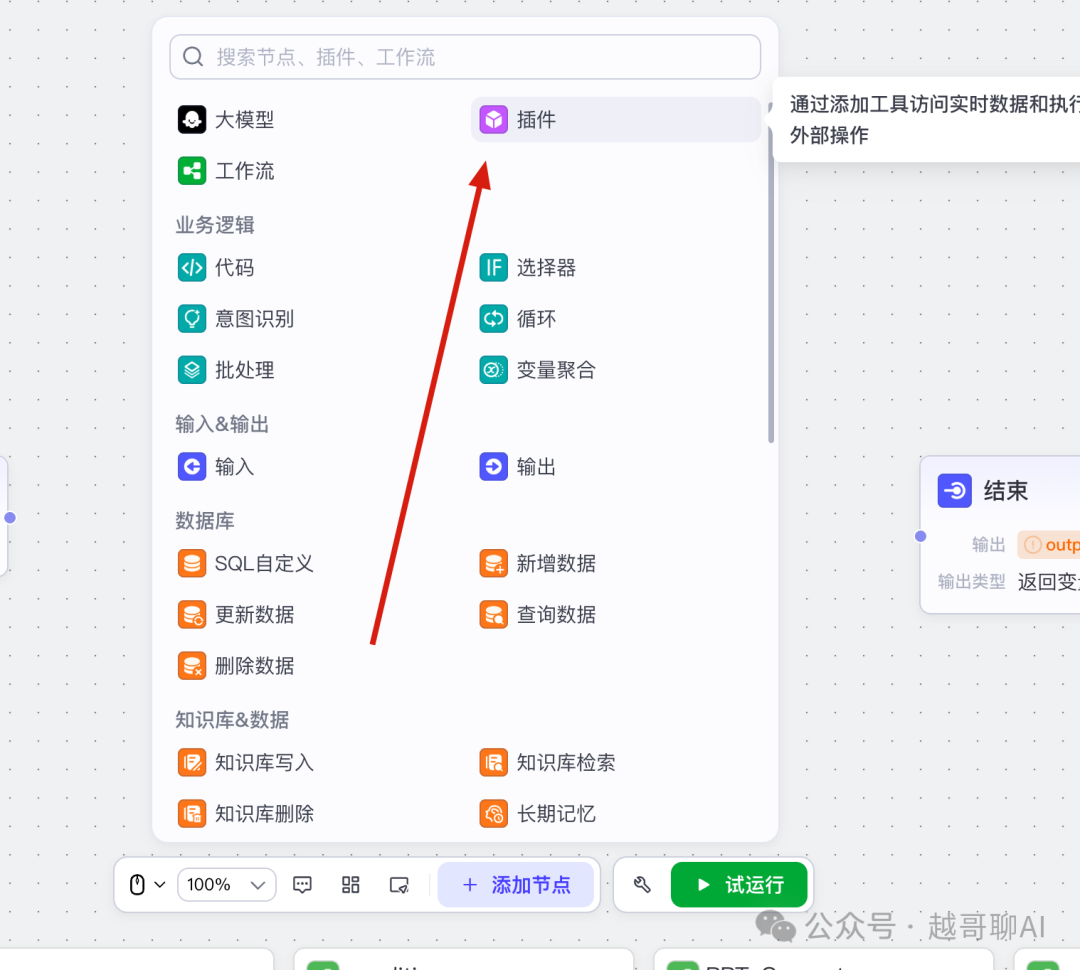1080x970 pixels.
Task: Add the 知识库写入 knowledge write node
Action: coord(246,762)
